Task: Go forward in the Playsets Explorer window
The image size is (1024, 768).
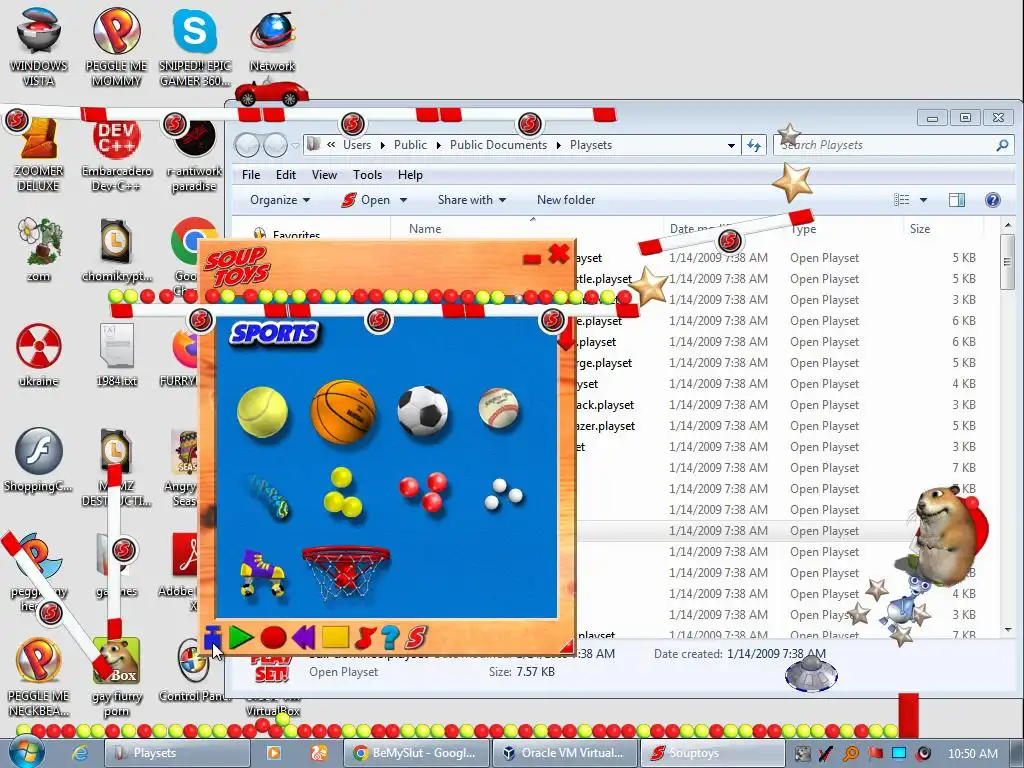Action: (275, 145)
